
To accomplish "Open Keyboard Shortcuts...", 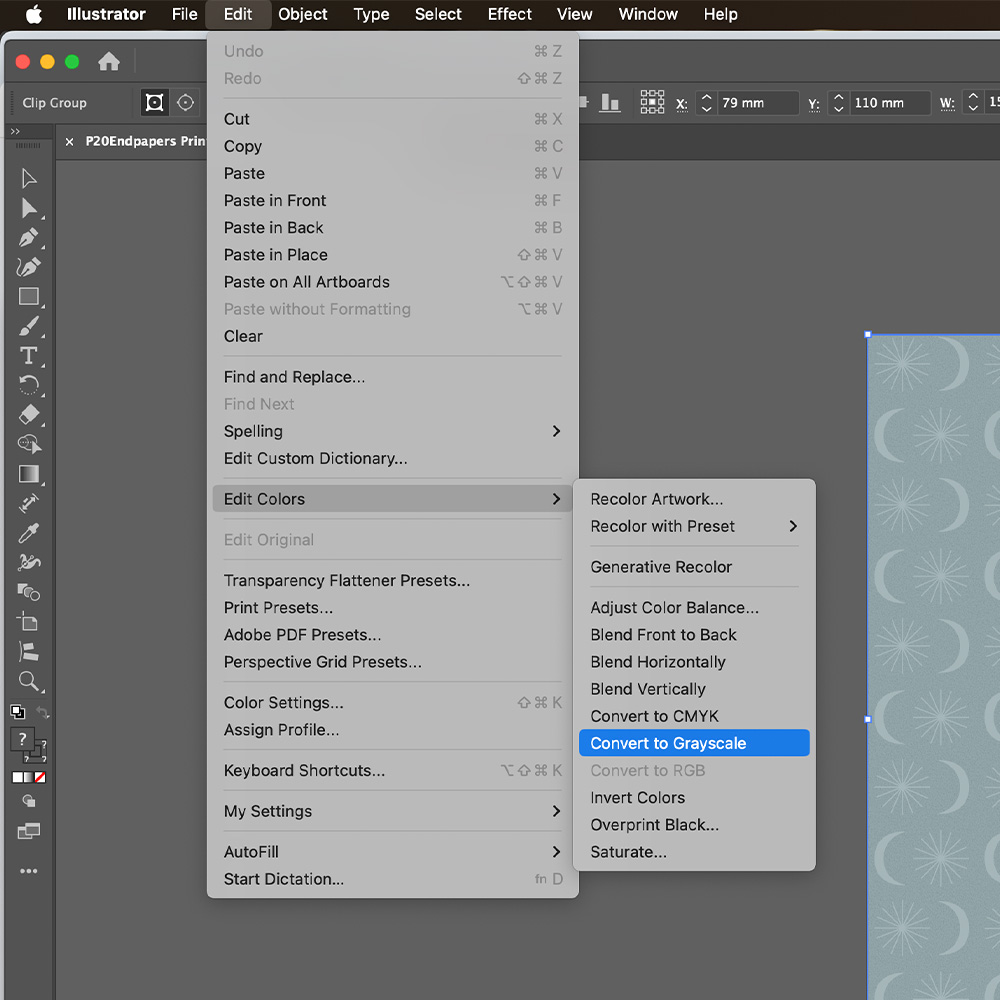I will pos(392,770).
